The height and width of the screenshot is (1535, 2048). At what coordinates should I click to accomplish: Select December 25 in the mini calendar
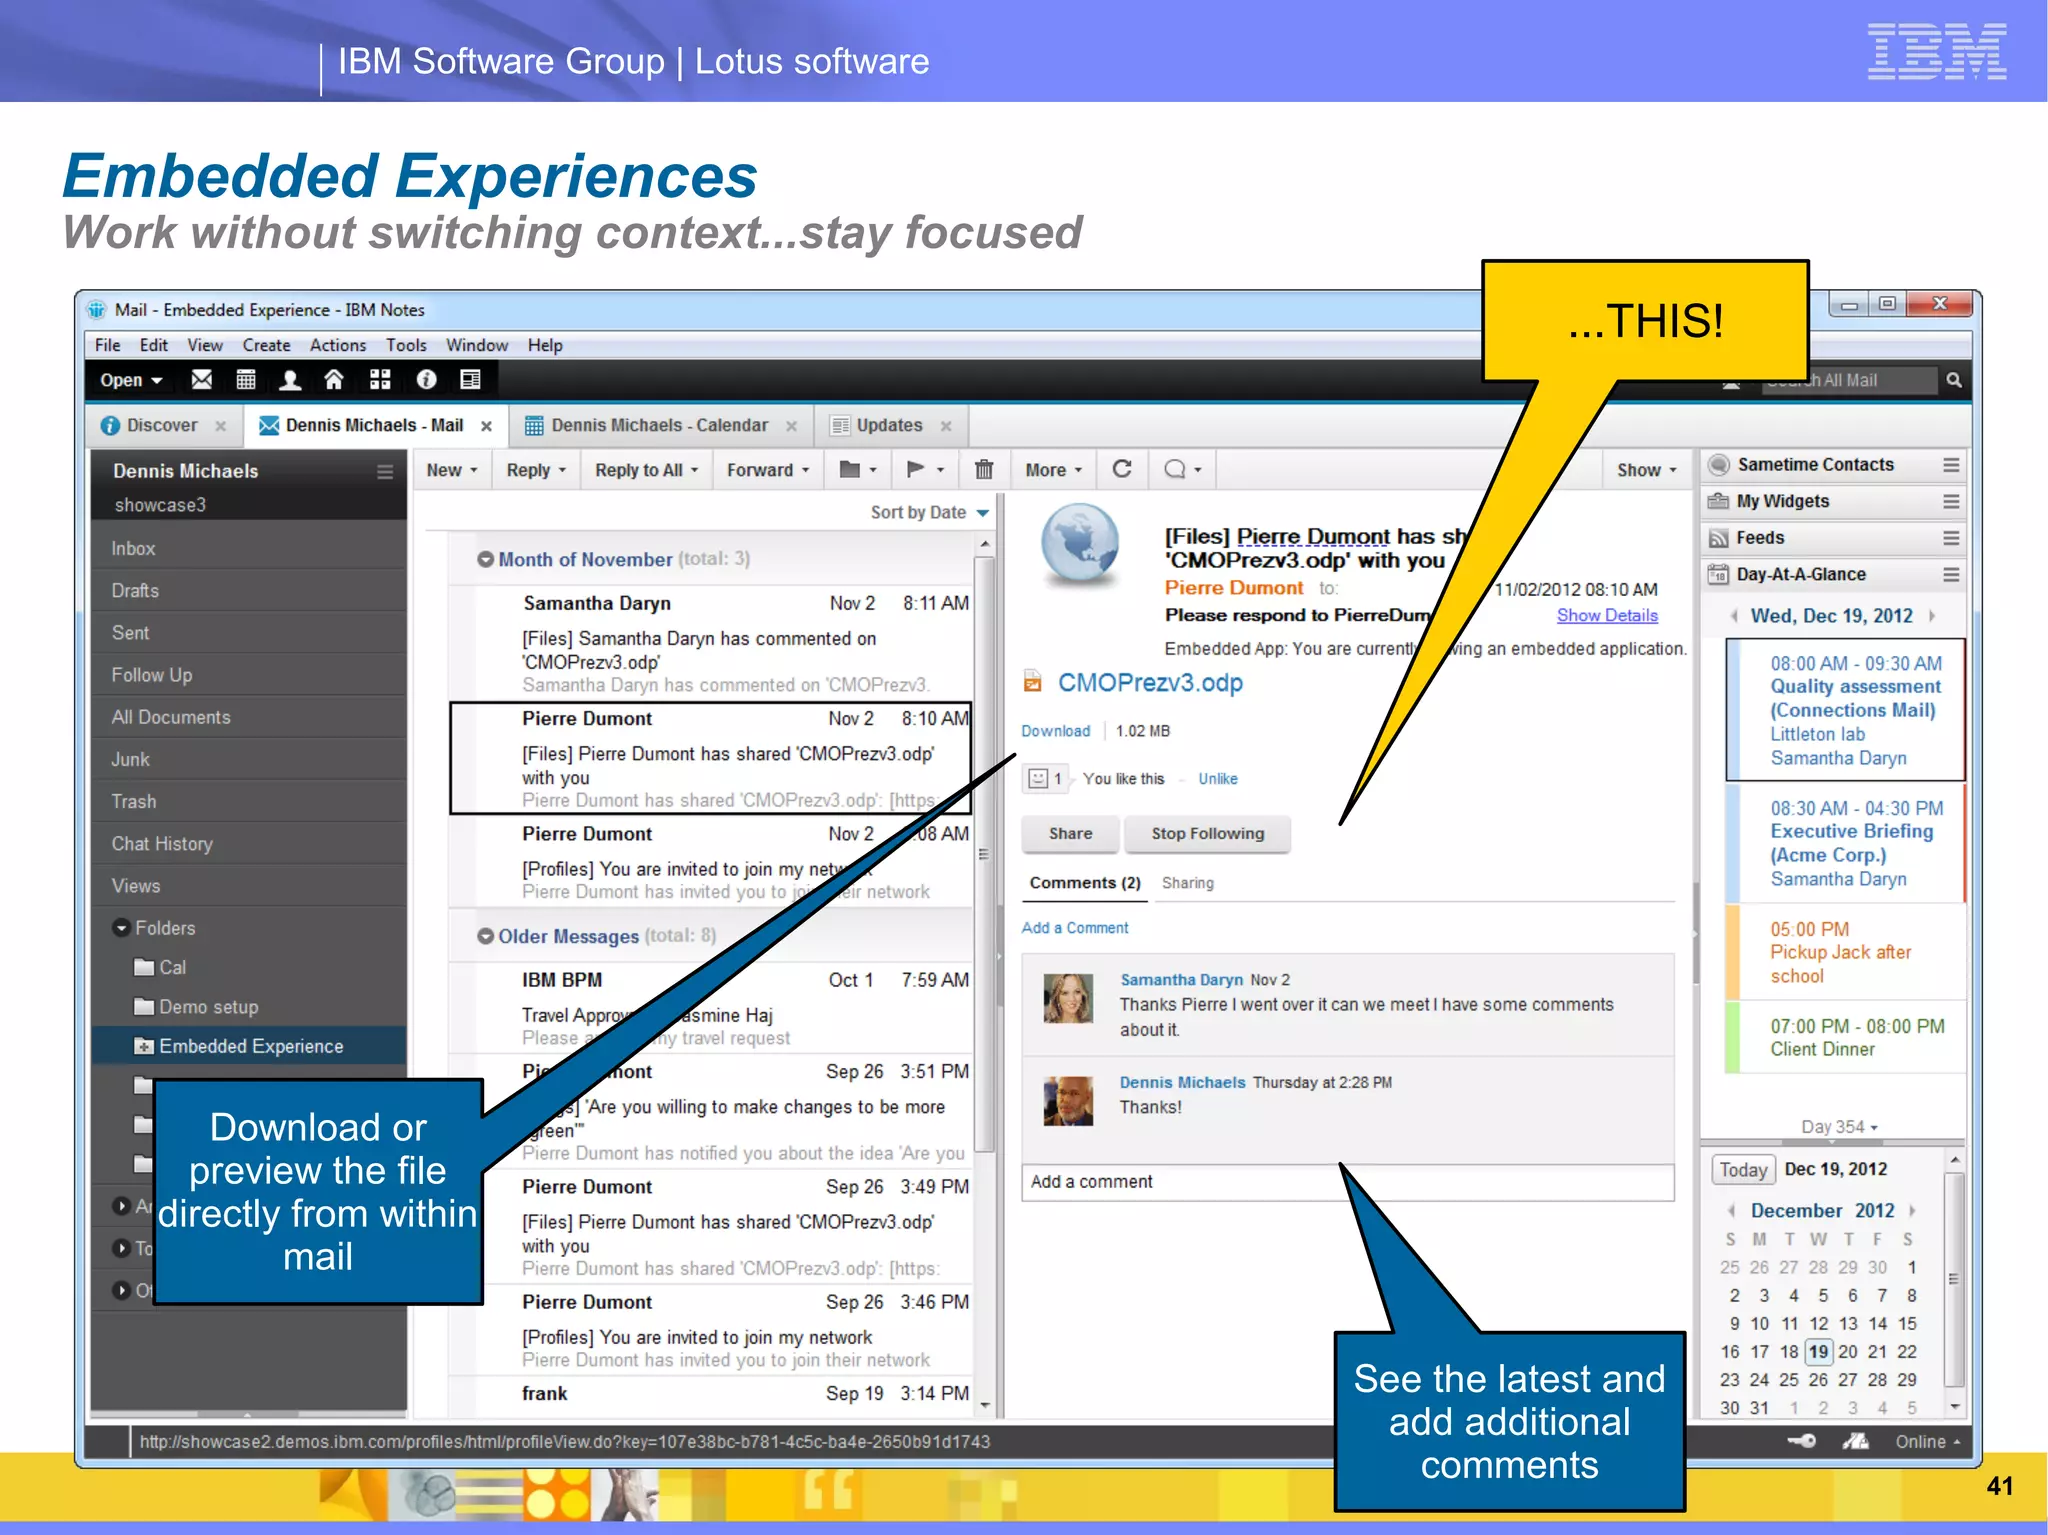pos(1789,1380)
